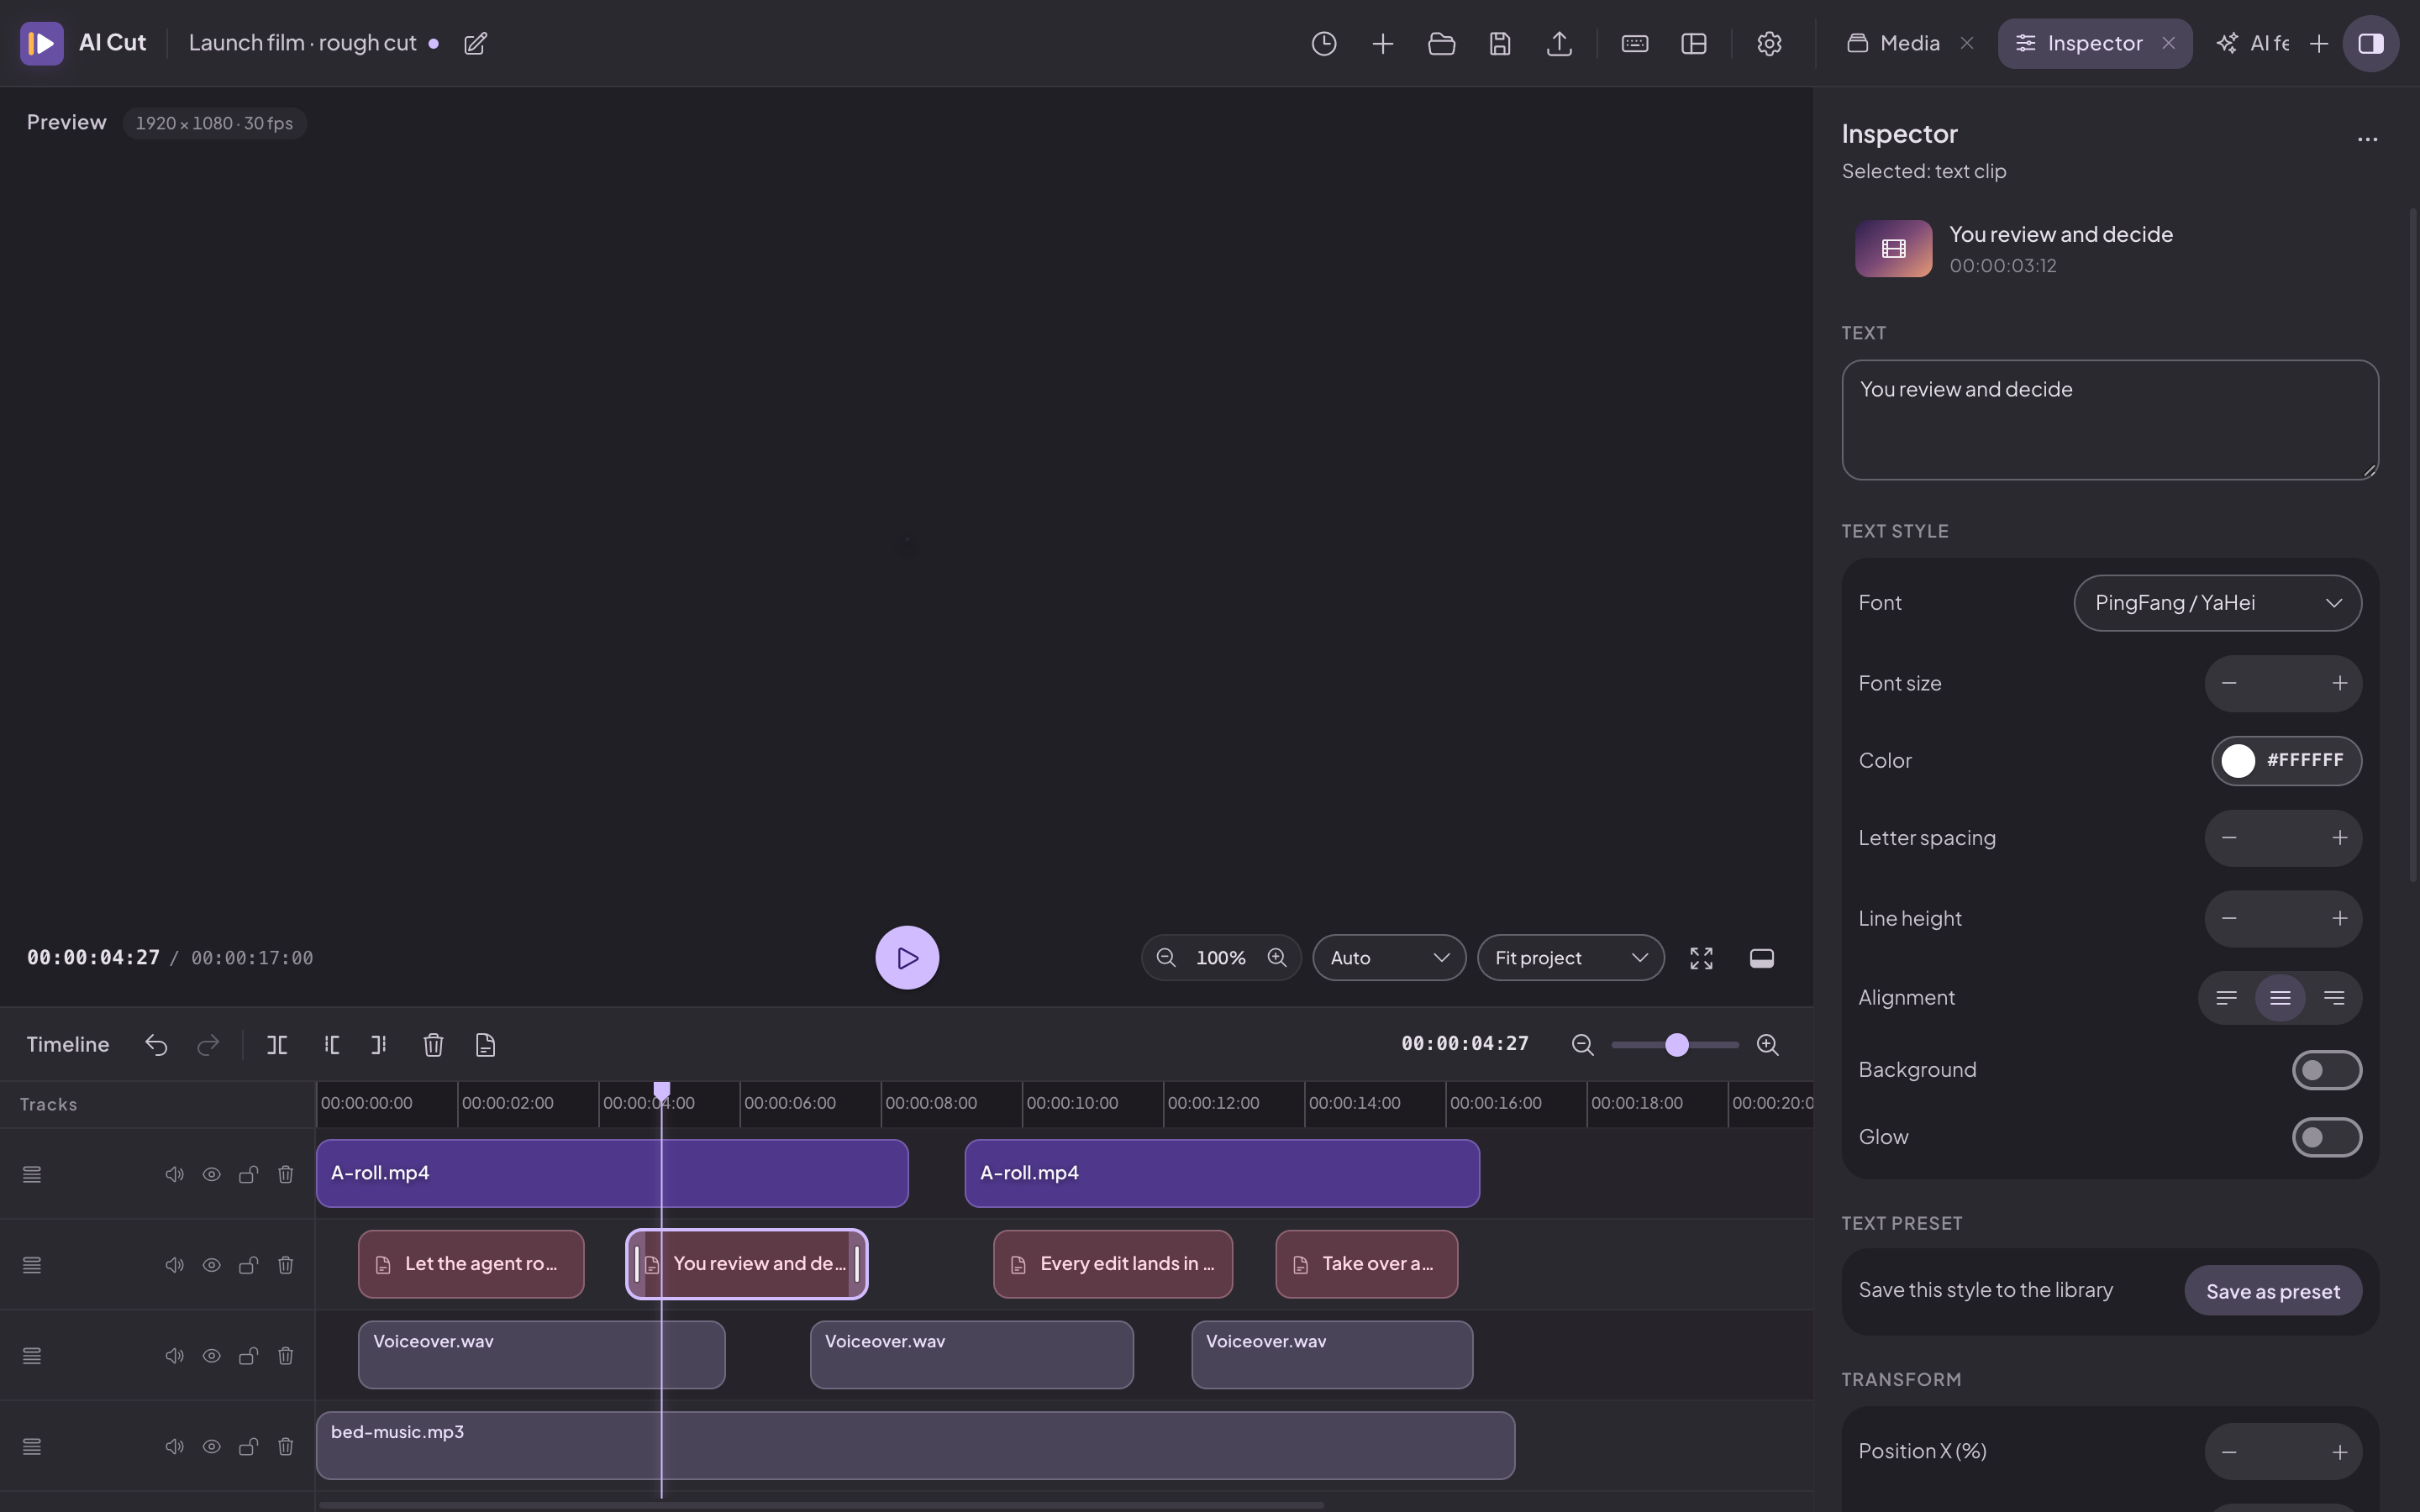Enter fullscreen preview mode
This screenshot has width=2420, height=1512.
tap(1701, 958)
